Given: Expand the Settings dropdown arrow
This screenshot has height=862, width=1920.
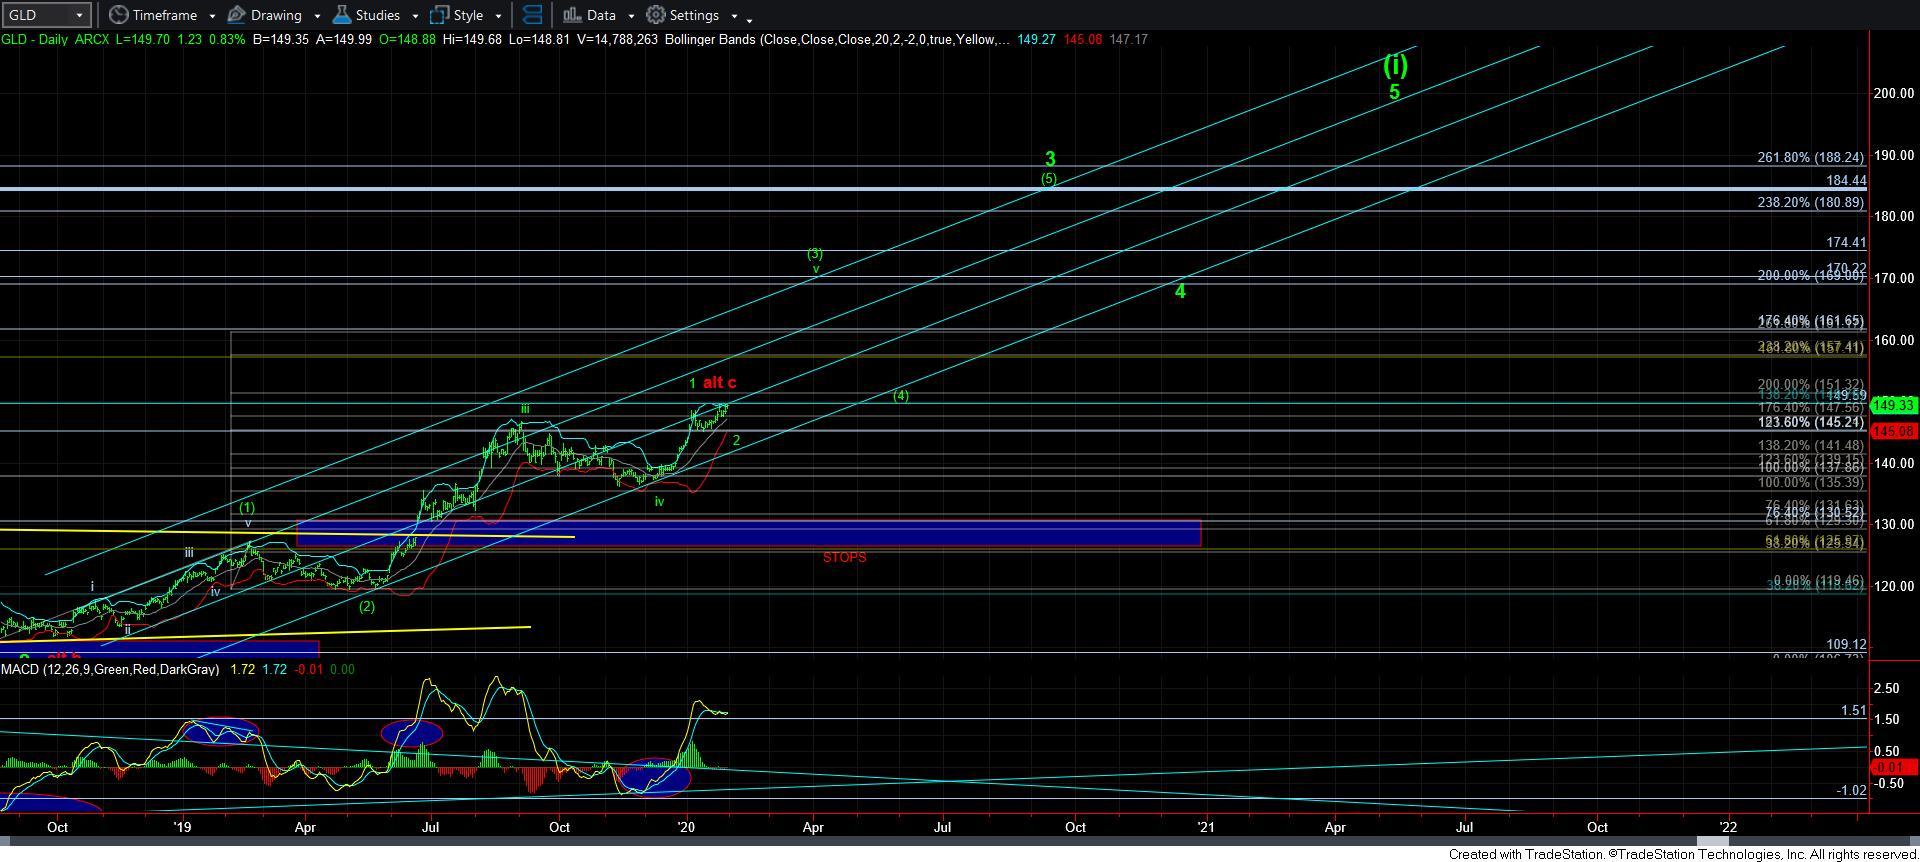Looking at the screenshot, I should point(734,16).
